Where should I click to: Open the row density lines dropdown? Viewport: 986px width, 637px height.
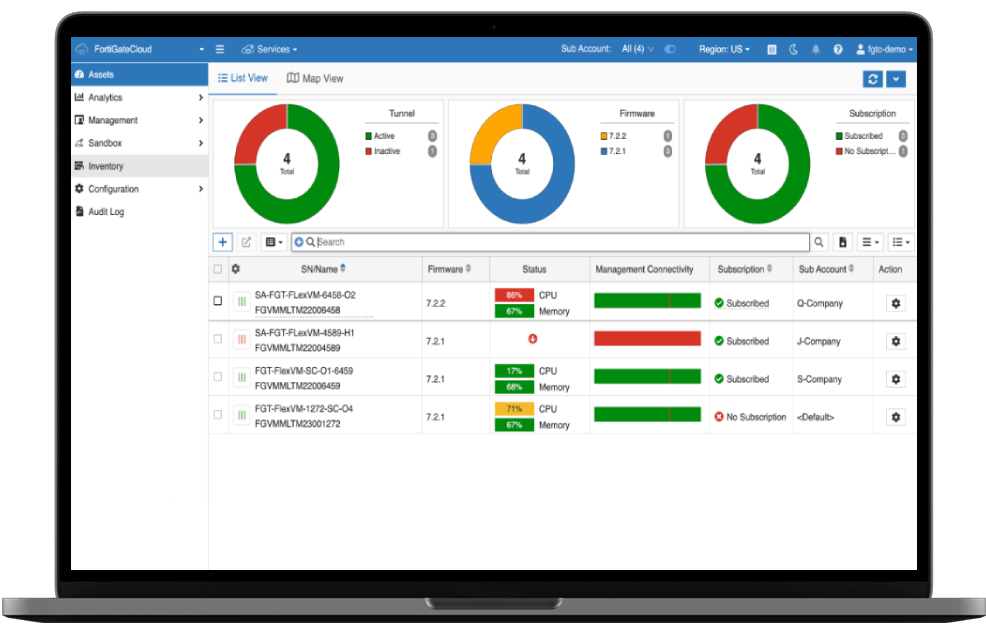click(x=870, y=242)
